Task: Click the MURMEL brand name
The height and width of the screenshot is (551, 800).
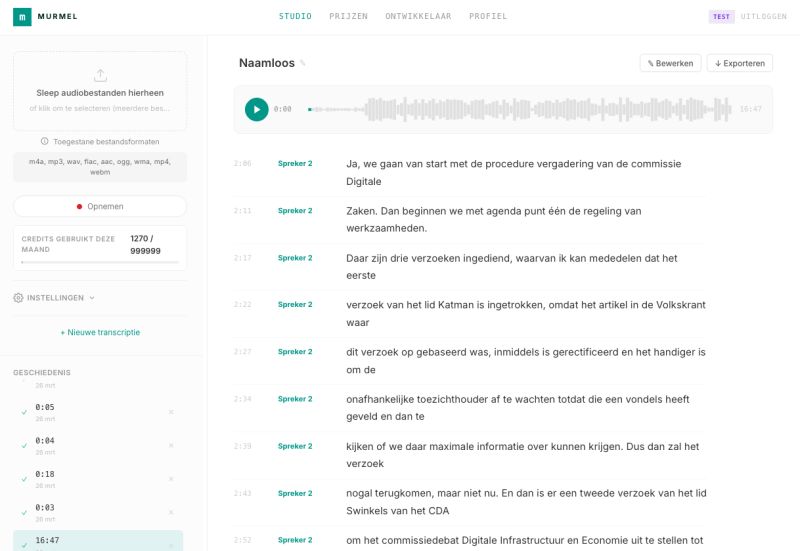Action: tap(58, 16)
